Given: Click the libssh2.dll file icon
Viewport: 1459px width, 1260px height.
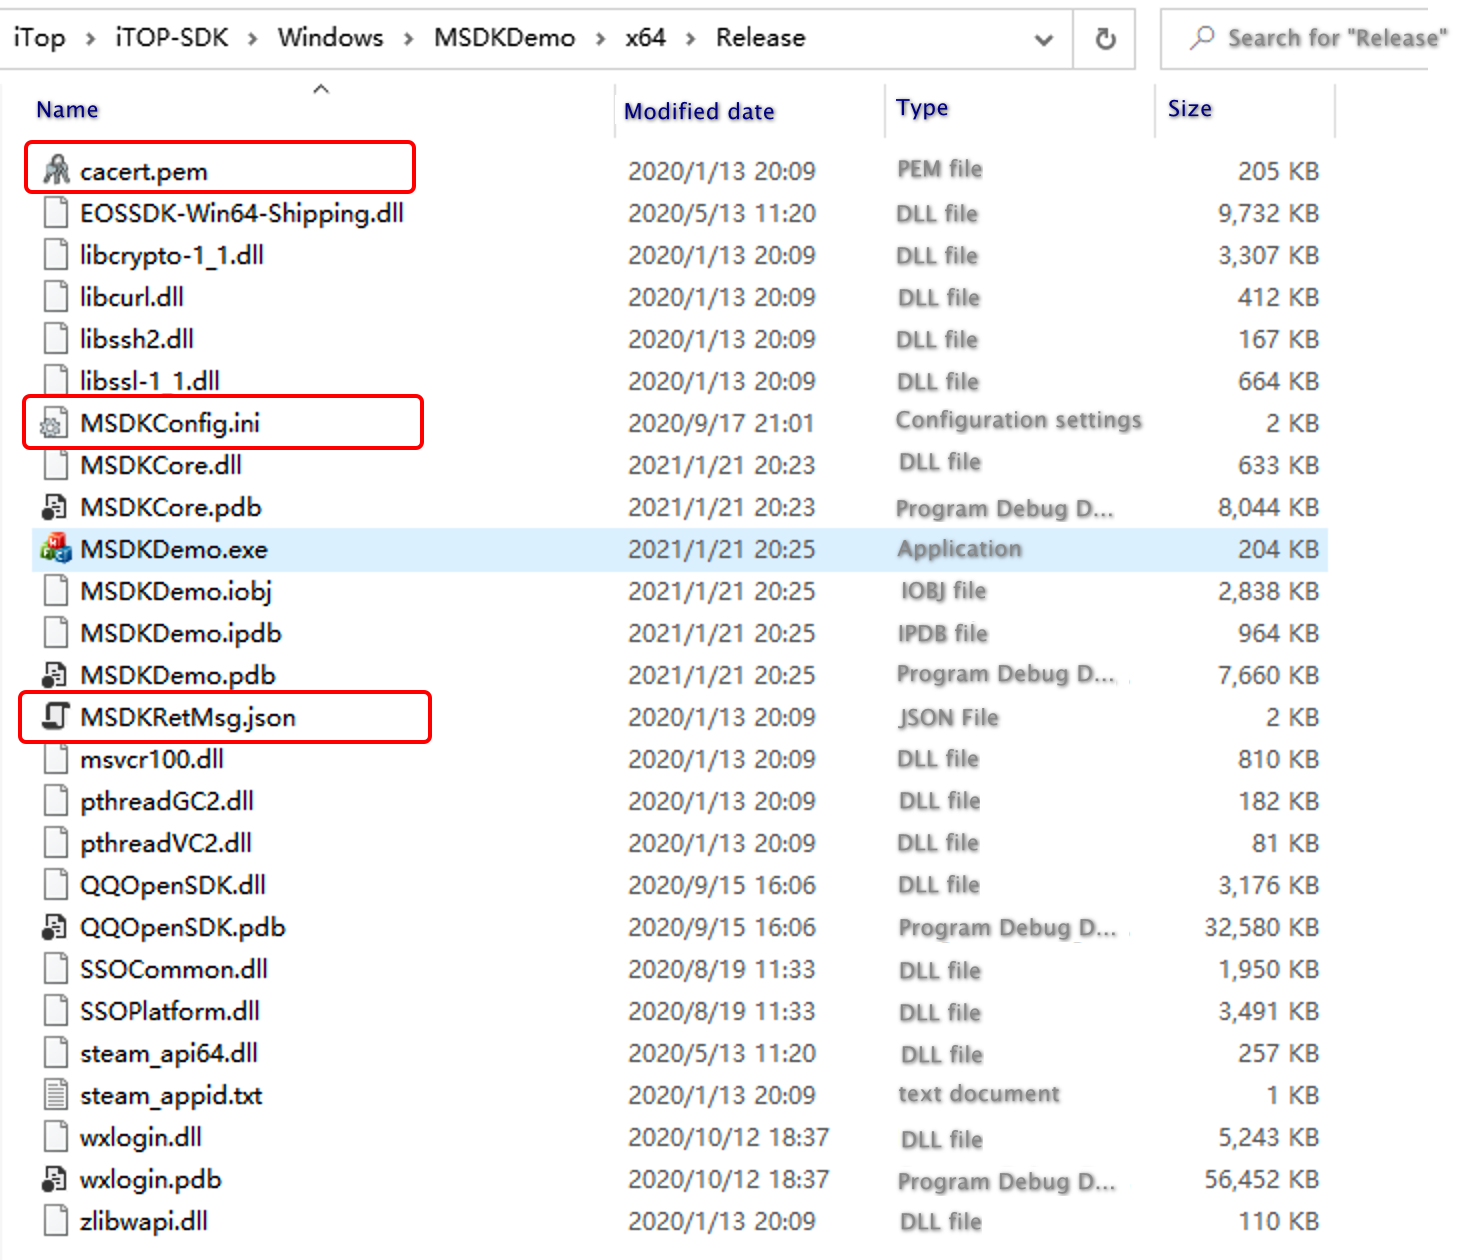Looking at the screenshot, I should (56, 339).
